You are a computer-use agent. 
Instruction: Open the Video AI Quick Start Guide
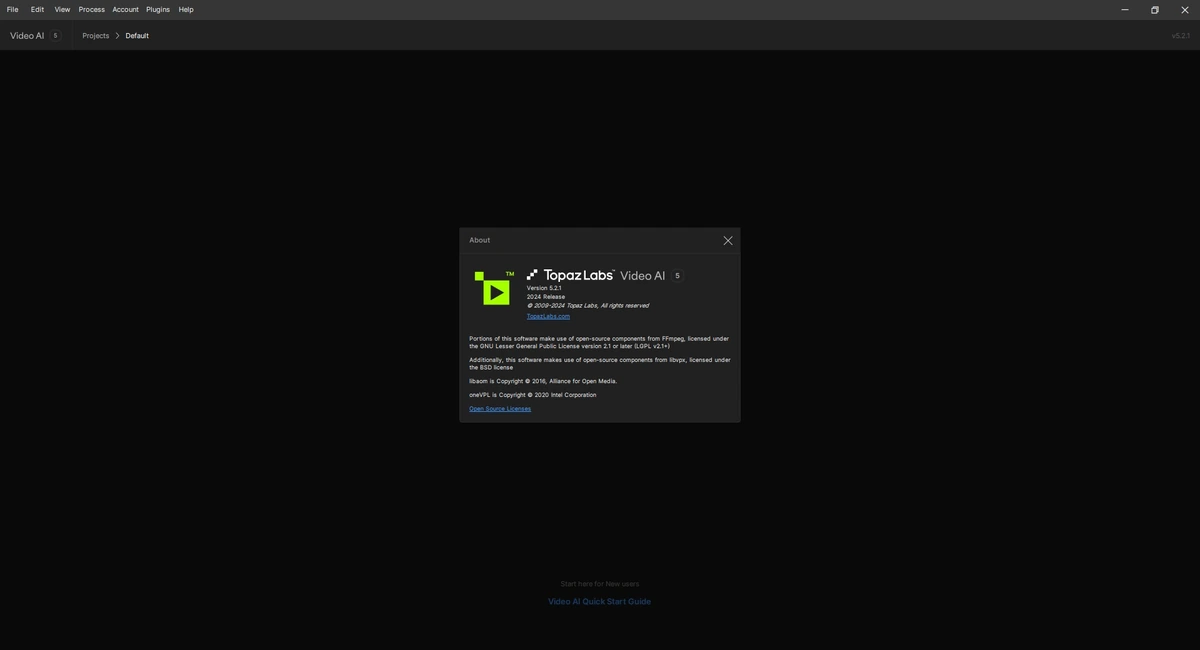pos(599,602)
